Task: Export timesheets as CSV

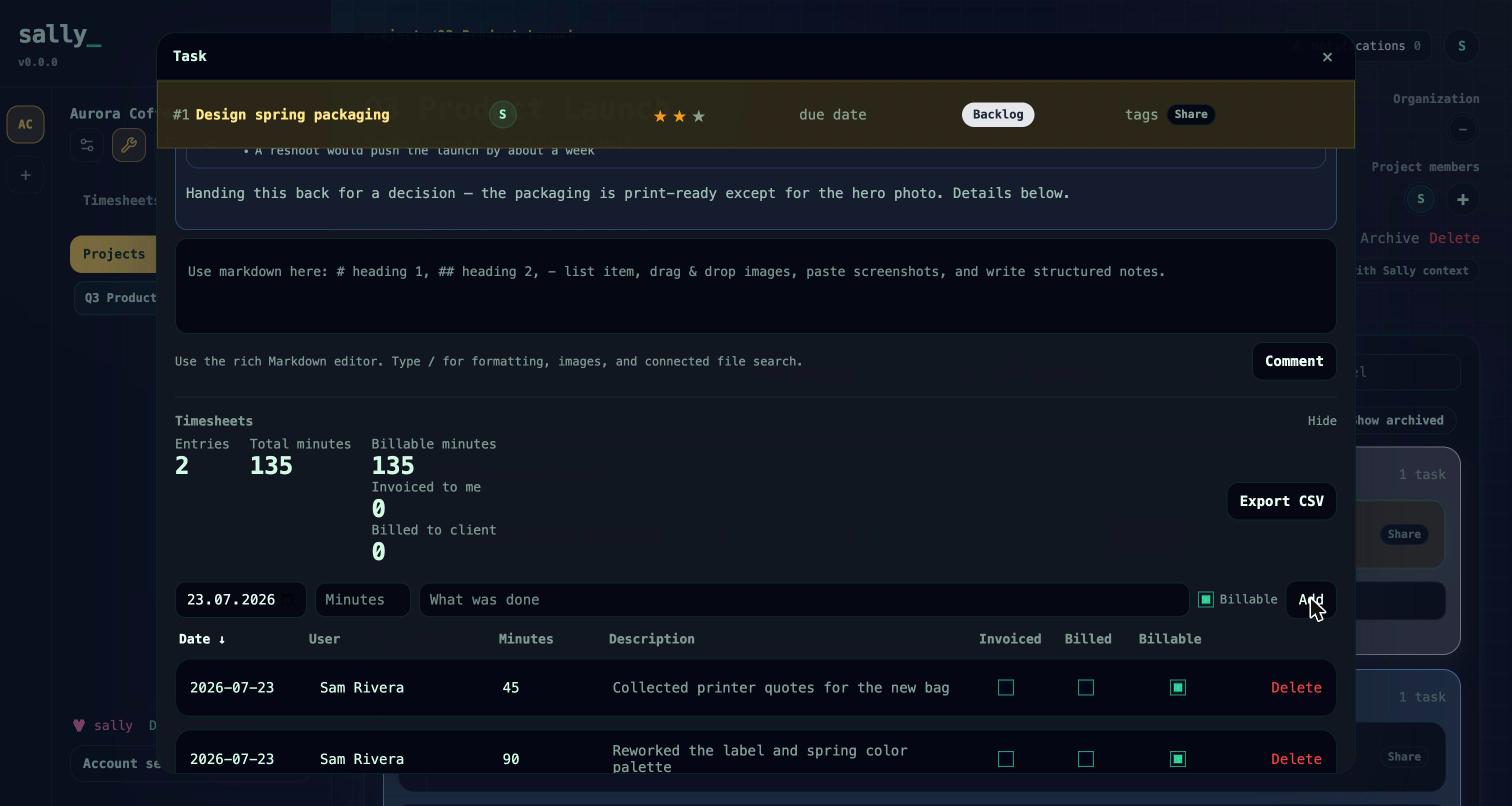Action: [x=1281, y=502]
